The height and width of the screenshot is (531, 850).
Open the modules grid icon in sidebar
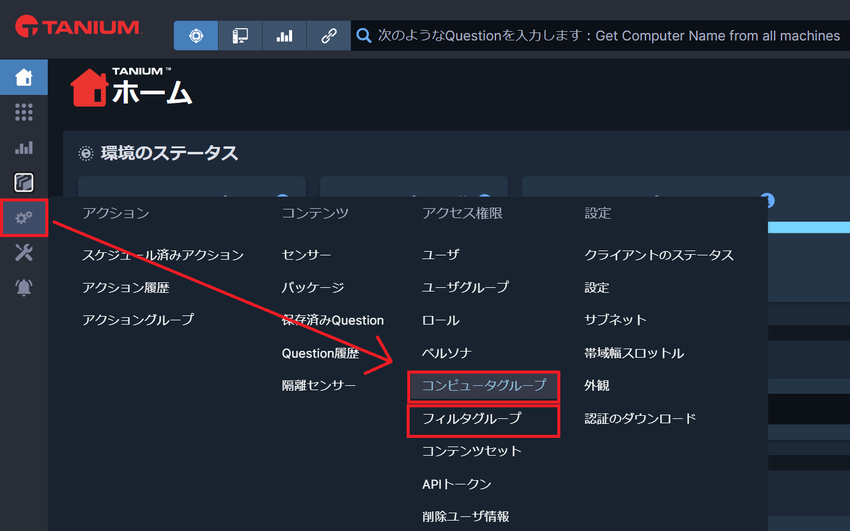pos(24,112)
